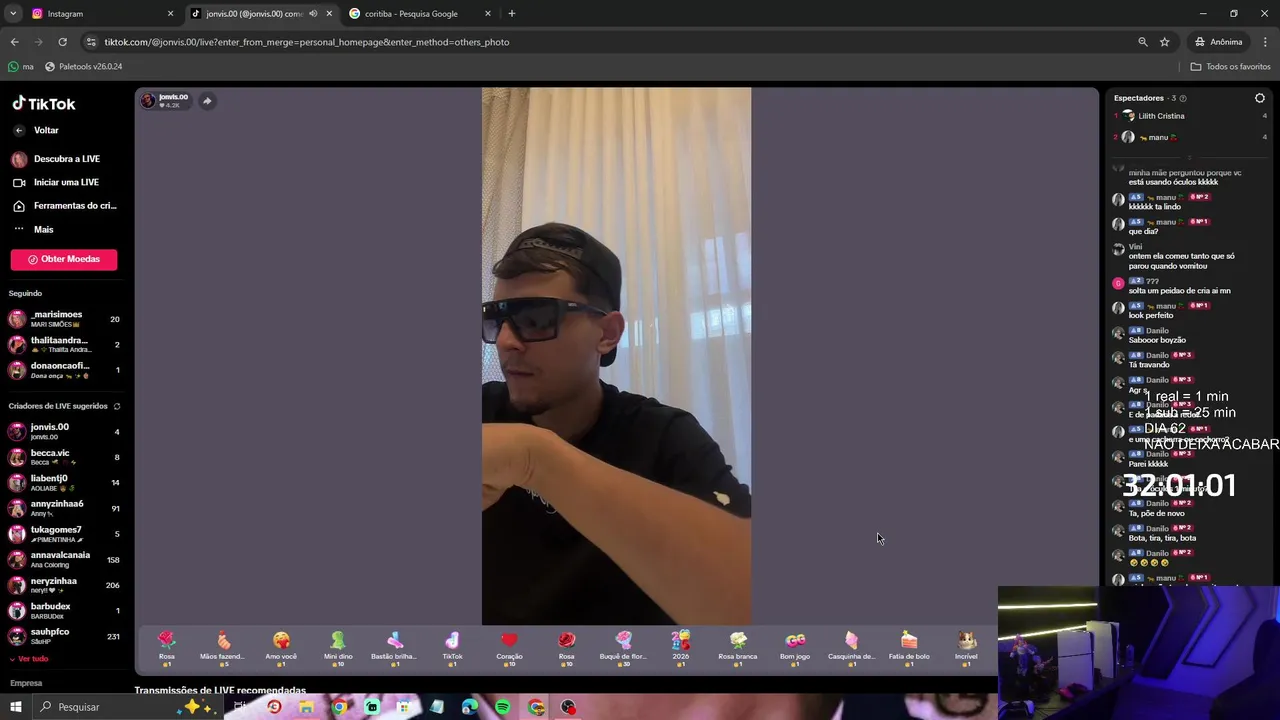Mute the TikTok tab audio
Viewport: 1280px width, 720px height.
313,14
